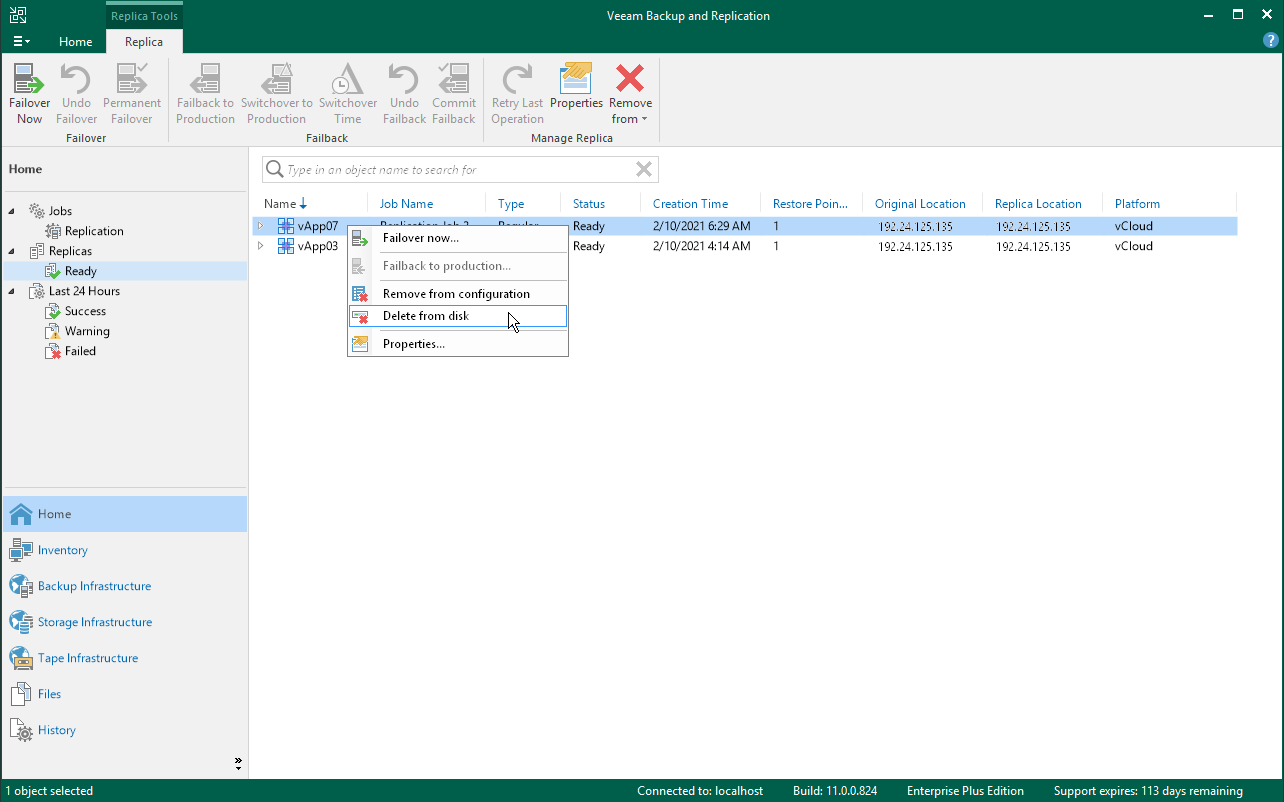Clear the search field with X
The height and width of the screenshot is (802, 1284).
[644, 169]
